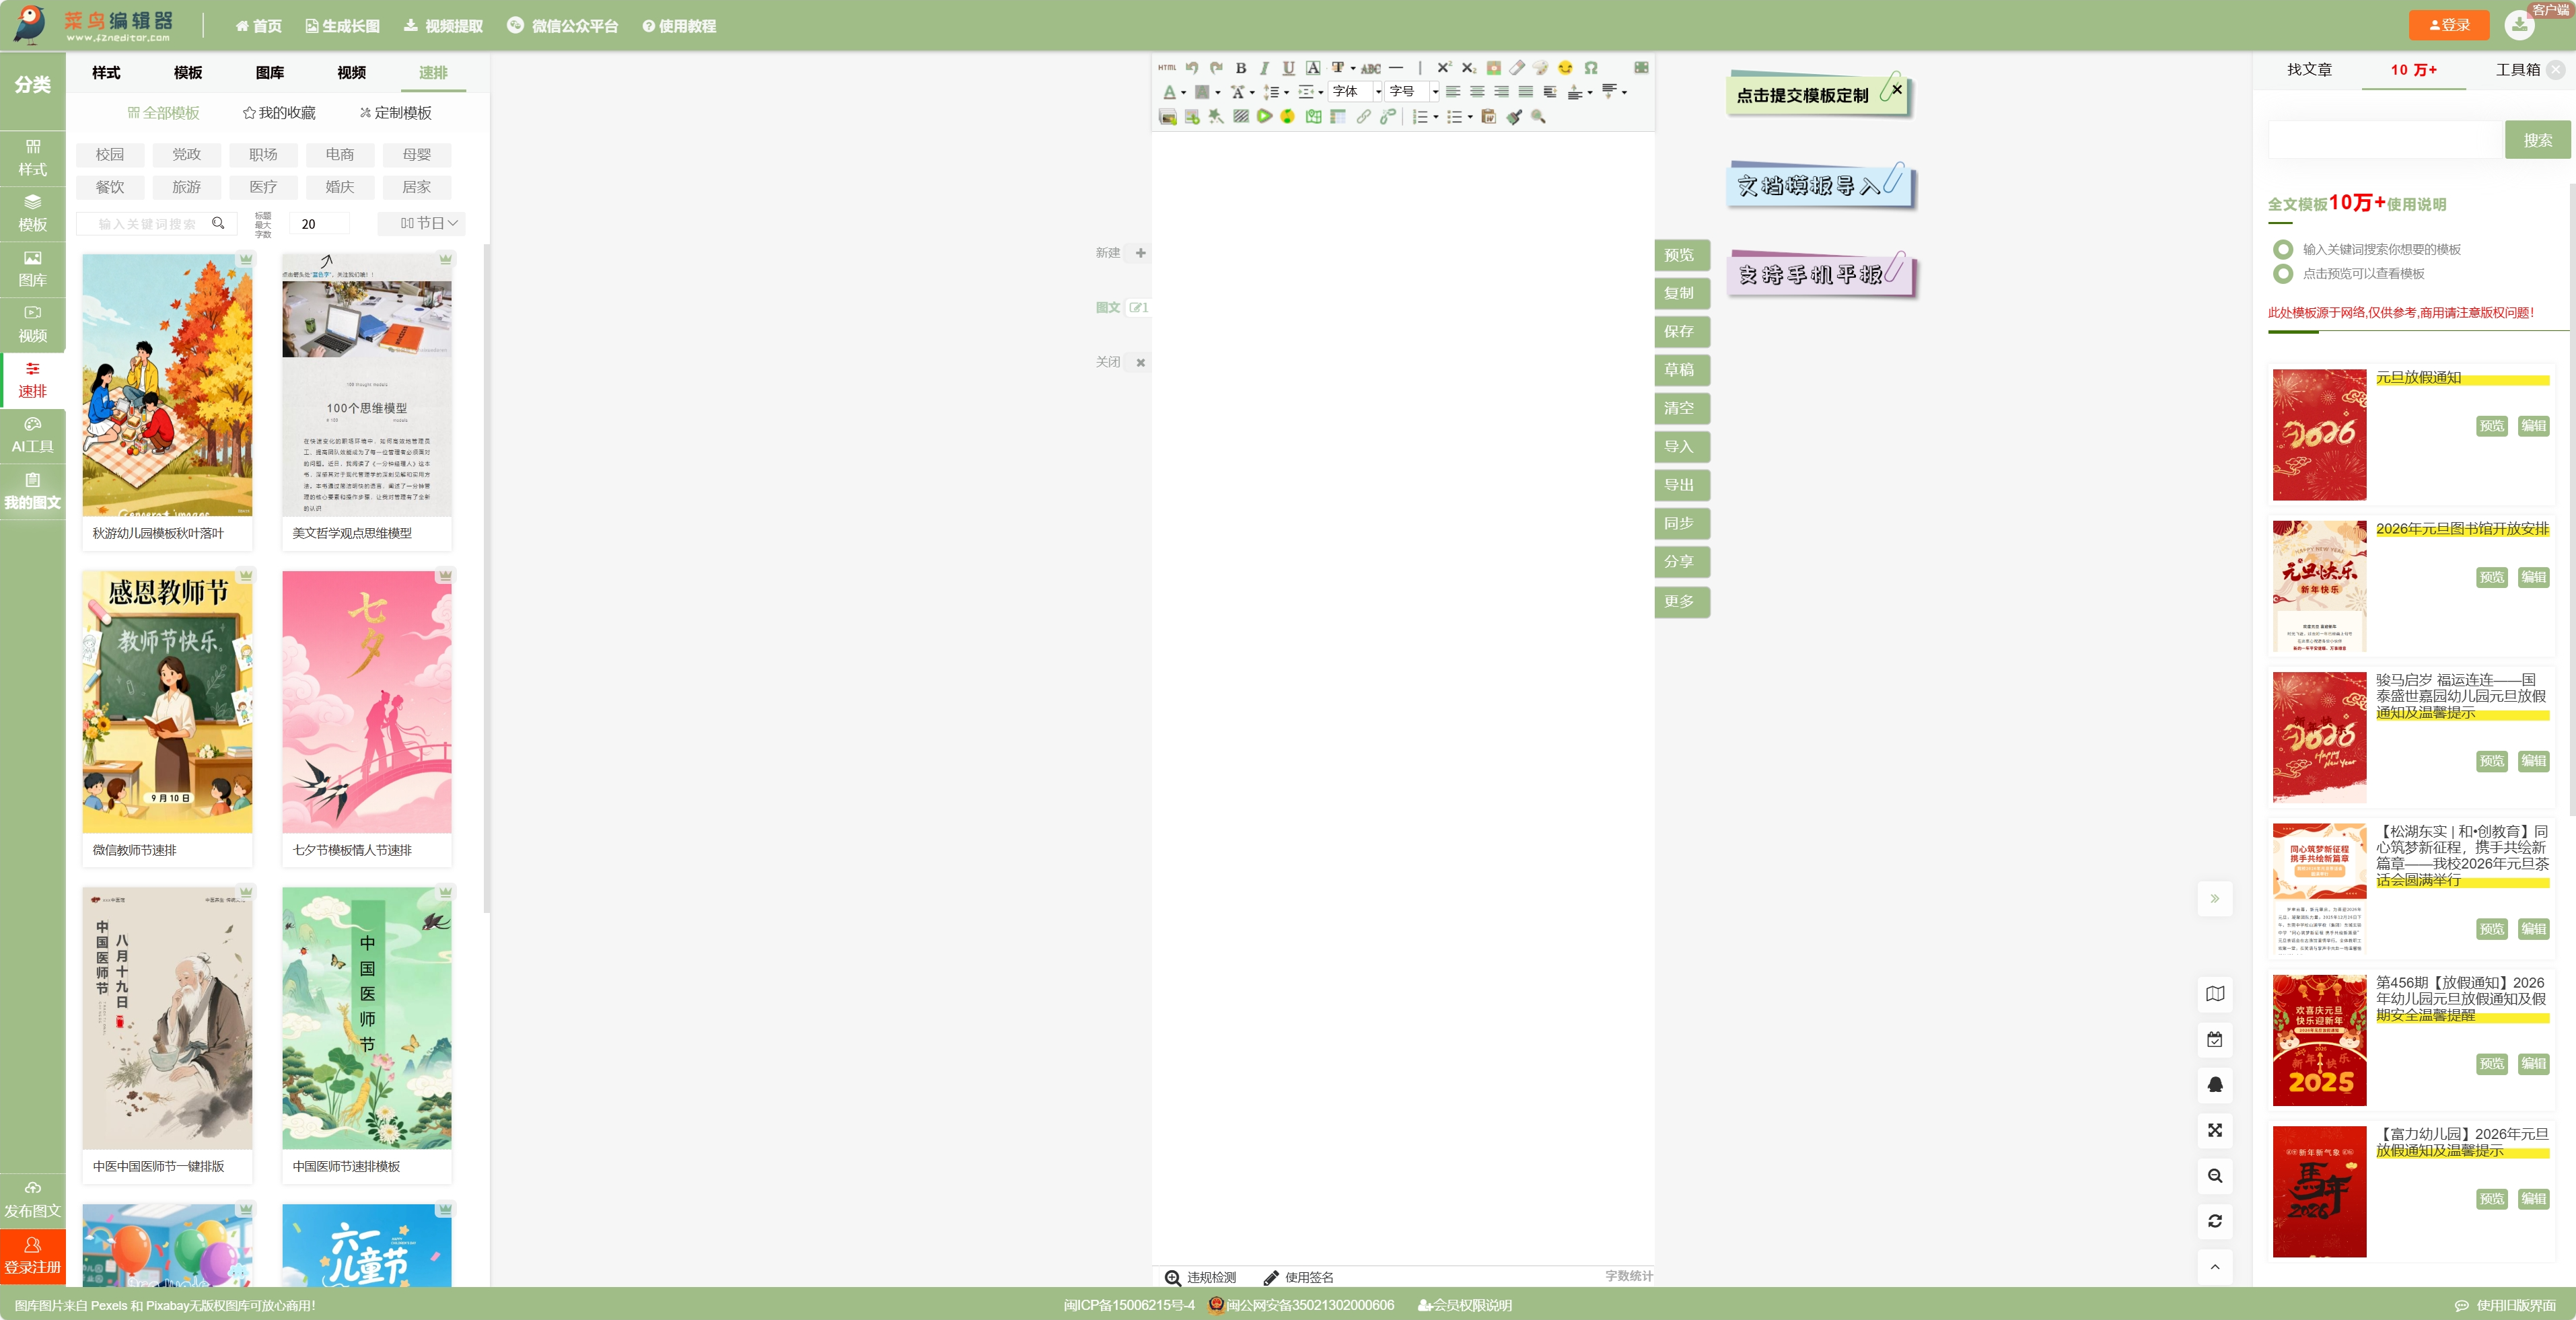This screenshot has width=2576, height=1320.
Task: Toggle italic formatting
Action: pos(1264,68)
